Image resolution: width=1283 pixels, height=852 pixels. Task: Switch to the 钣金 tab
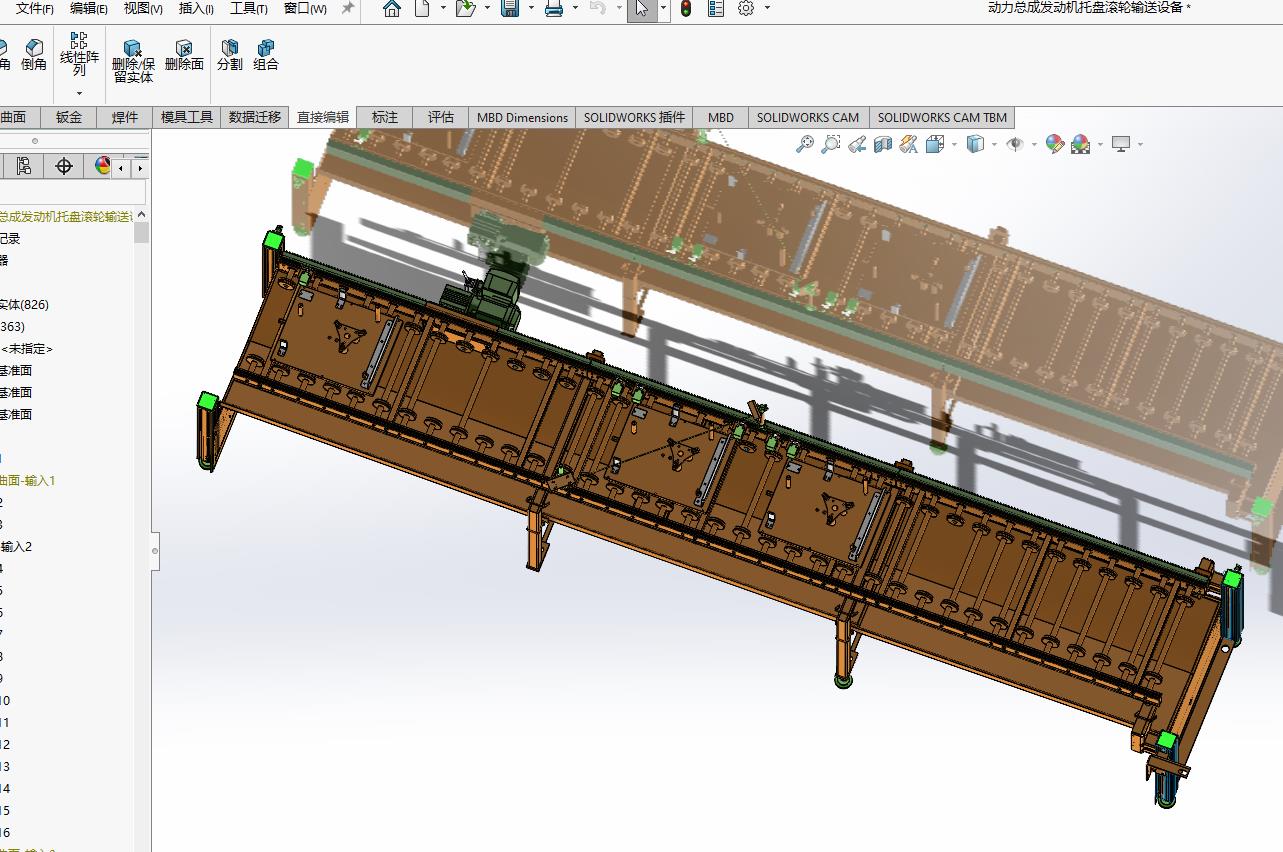69,117
